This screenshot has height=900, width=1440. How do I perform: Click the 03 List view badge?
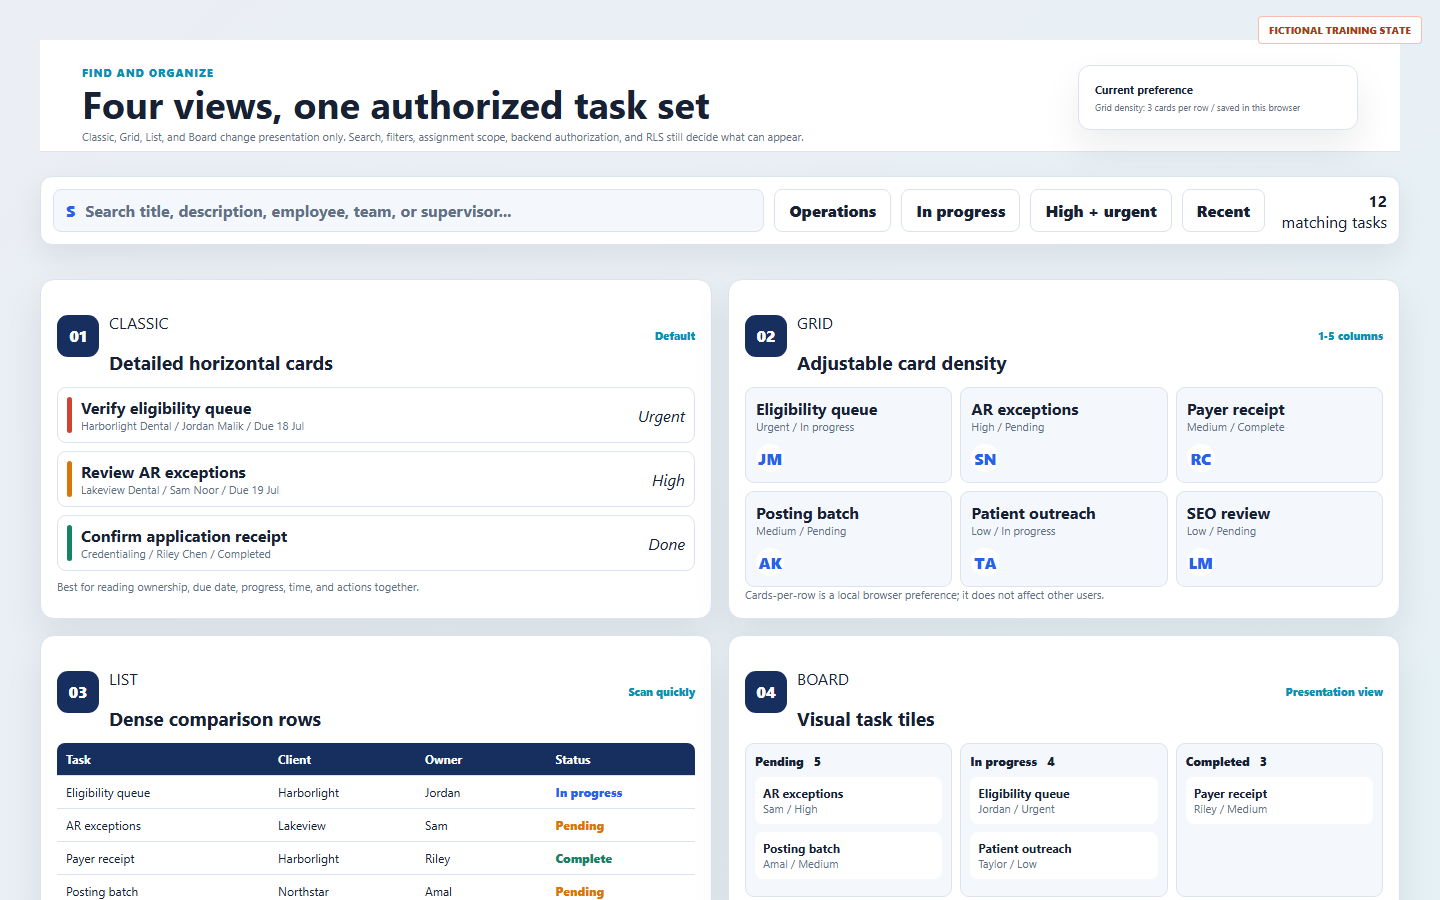(78, 692)
